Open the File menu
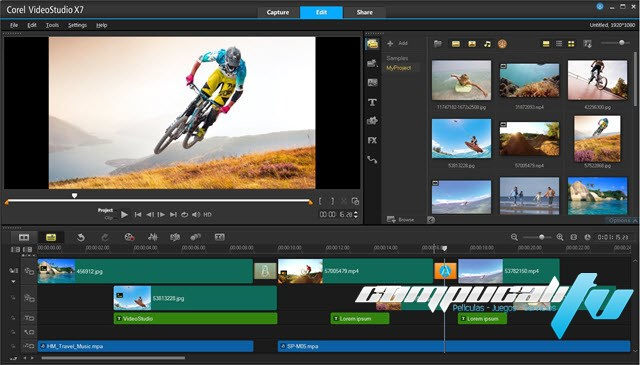640x365 pixels. click(14, 25)
